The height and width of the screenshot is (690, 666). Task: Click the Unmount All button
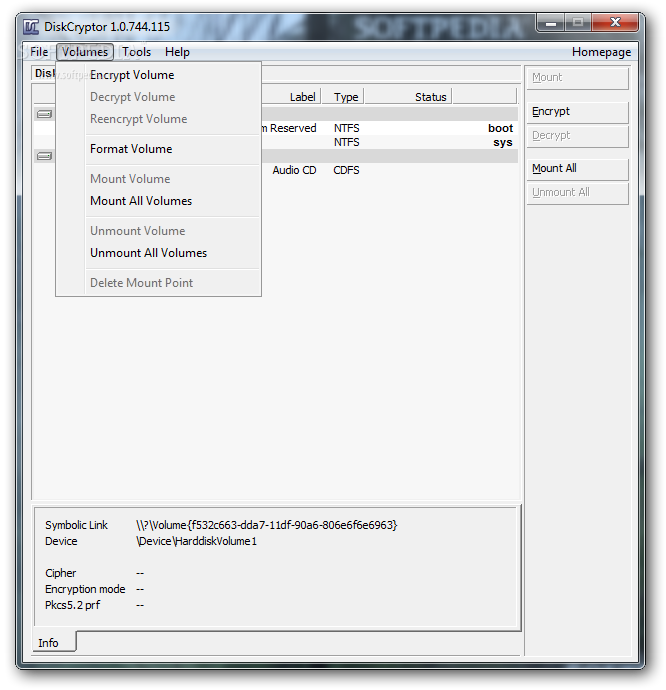pyautogui.click(x=578, y=193)
